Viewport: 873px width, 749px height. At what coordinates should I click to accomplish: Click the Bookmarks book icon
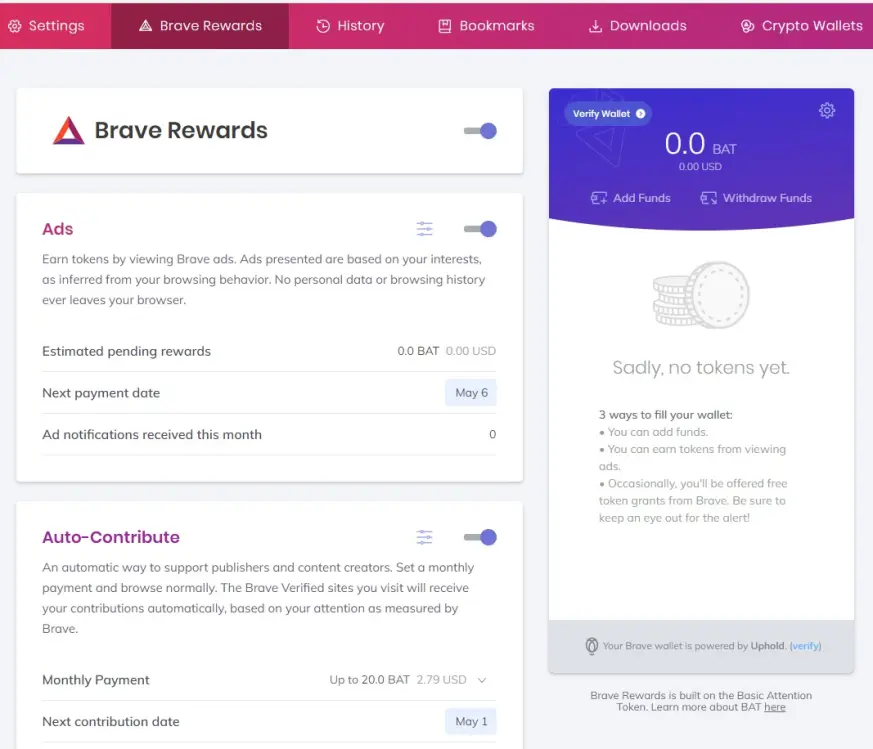[445, 26]
